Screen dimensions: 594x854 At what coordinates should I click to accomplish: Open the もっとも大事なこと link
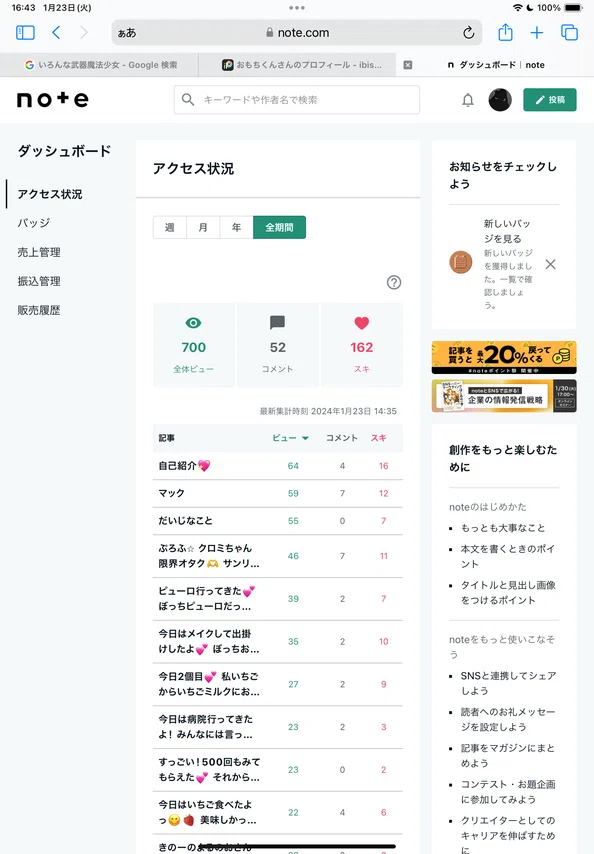pyautogui.click(x=503, y=528)
